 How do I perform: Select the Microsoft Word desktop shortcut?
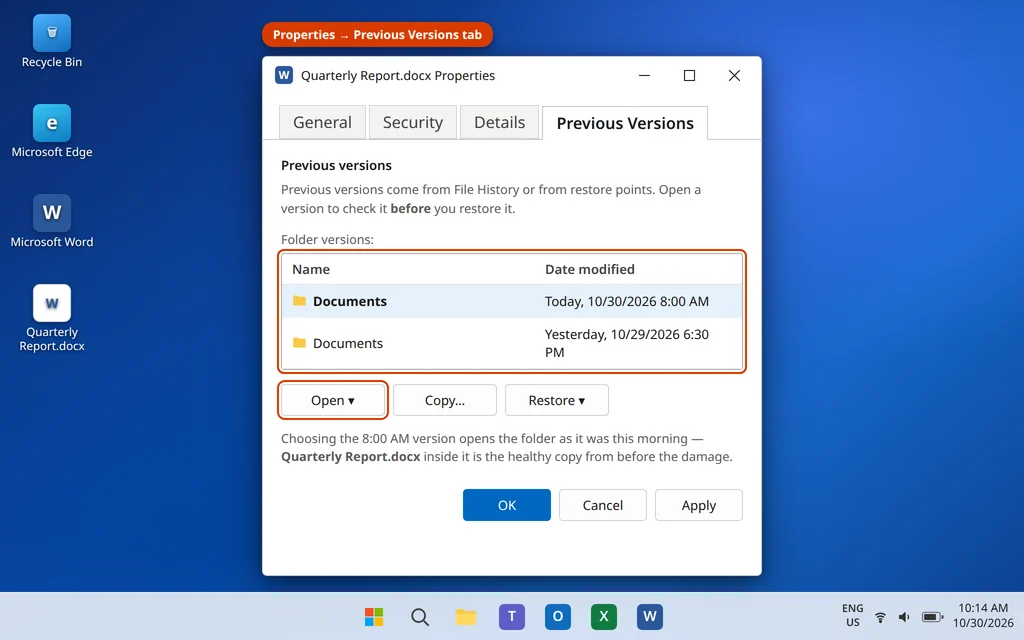pyautogui.click(x=52, y=221)
